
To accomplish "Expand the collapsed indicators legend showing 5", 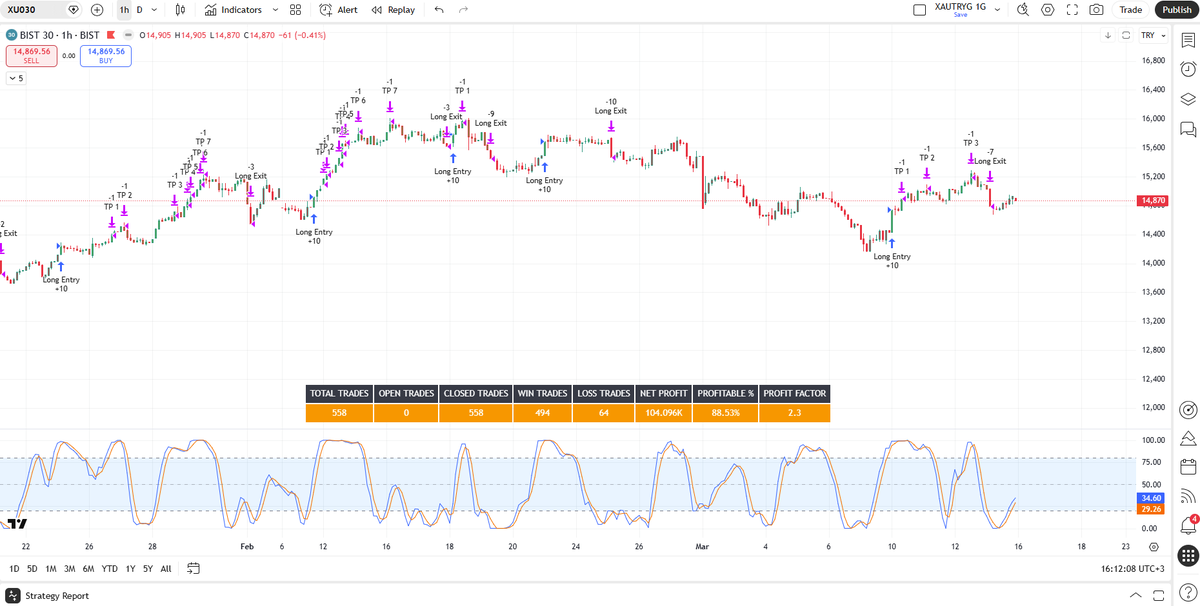I will 16,77.
